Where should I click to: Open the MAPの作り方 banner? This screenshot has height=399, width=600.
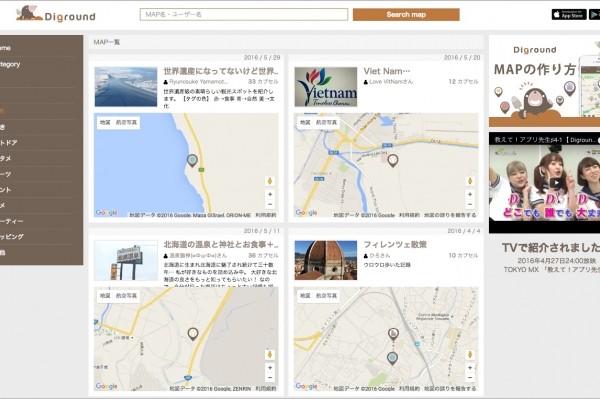[545, 81]
